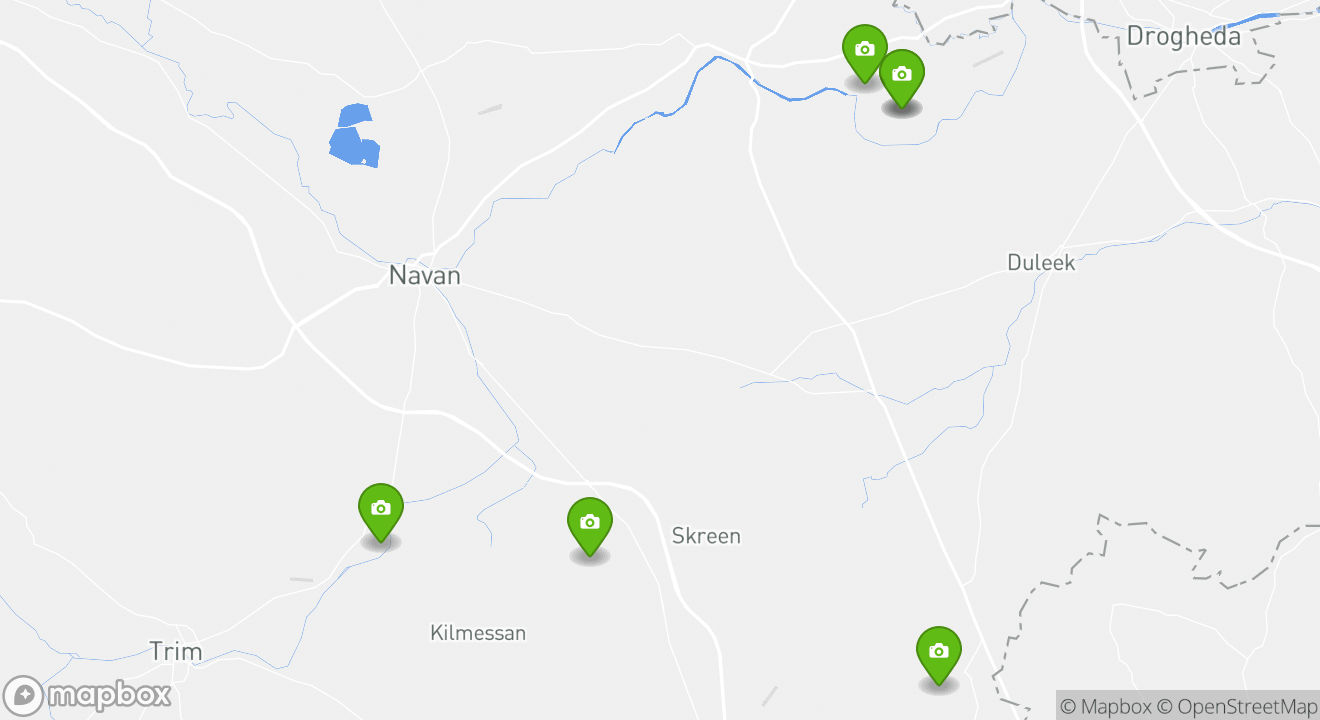Select the camera marker nearest to Trim

(x=380, y=509)
